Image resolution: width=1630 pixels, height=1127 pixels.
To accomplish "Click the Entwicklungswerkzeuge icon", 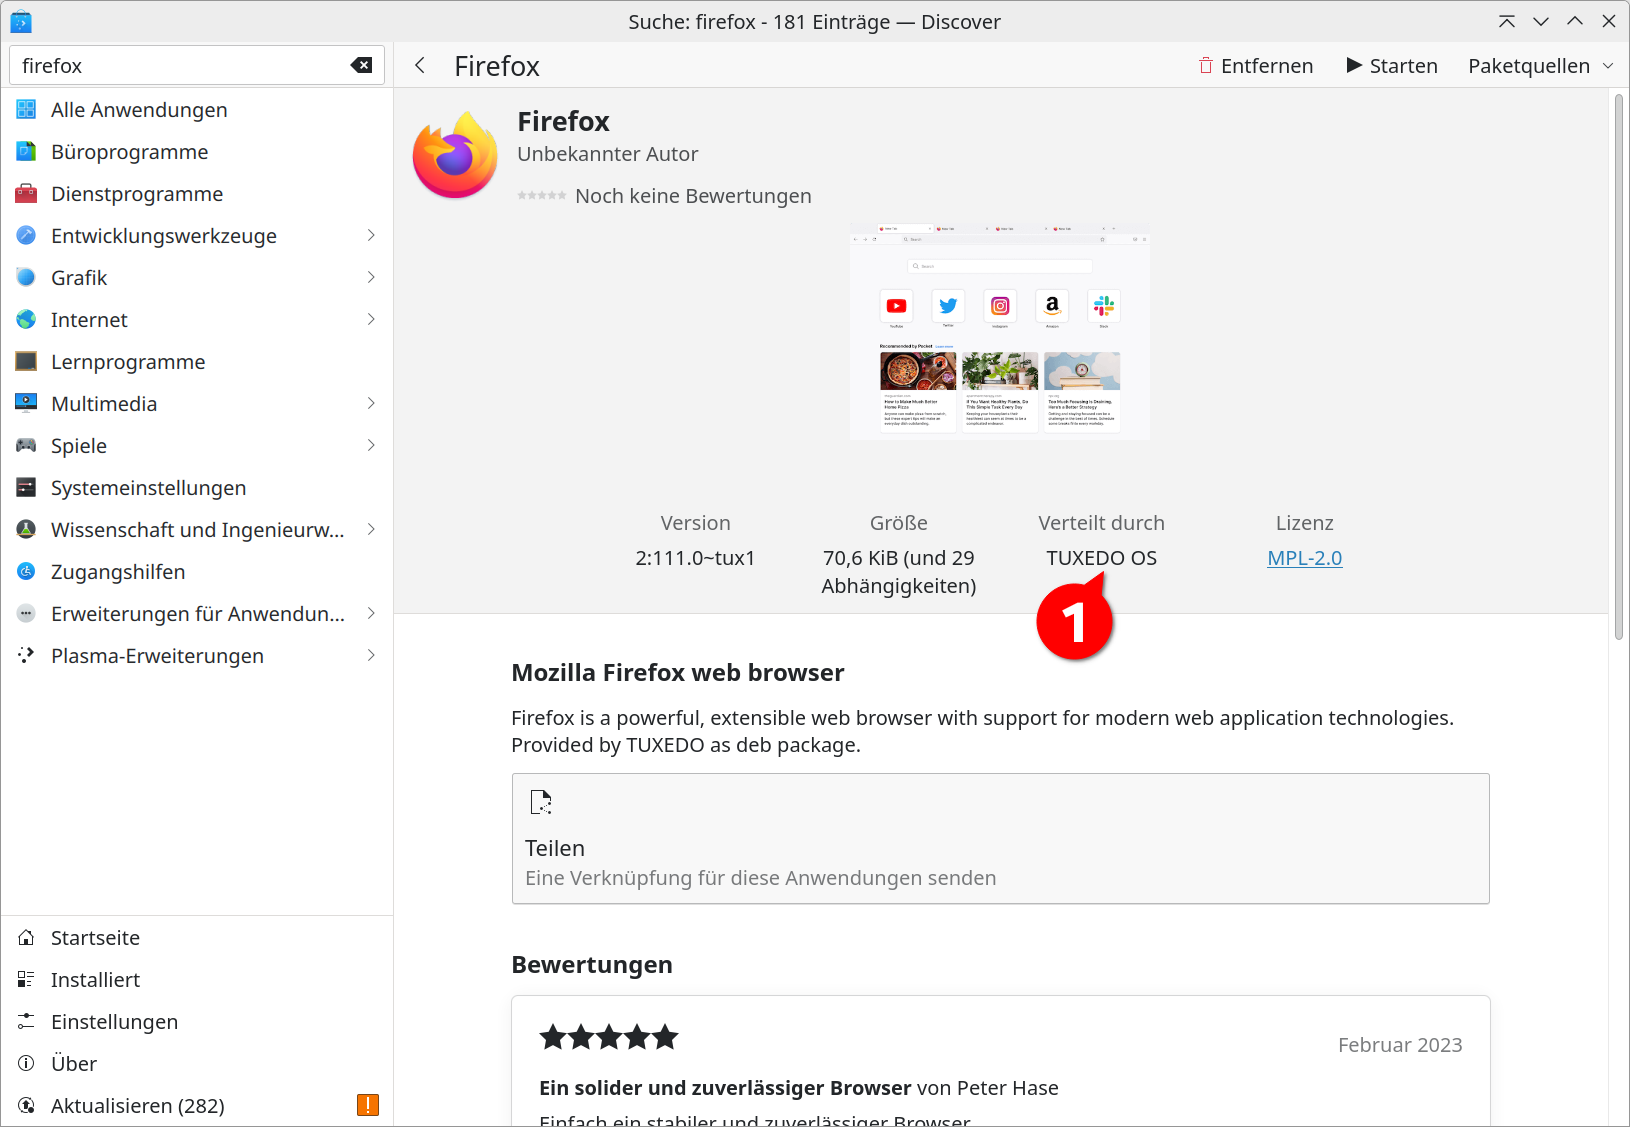I will coord(26,236).
